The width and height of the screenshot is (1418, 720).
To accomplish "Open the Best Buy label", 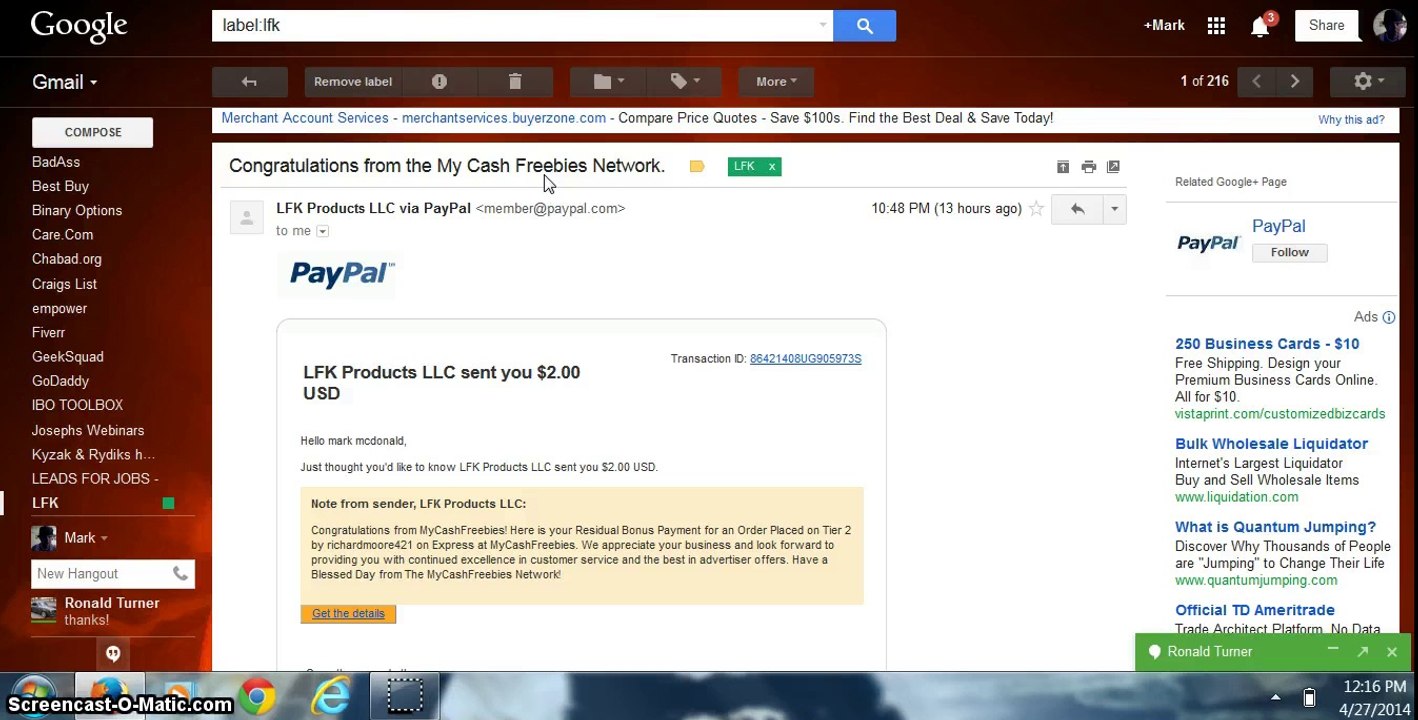I will (60, 186).
